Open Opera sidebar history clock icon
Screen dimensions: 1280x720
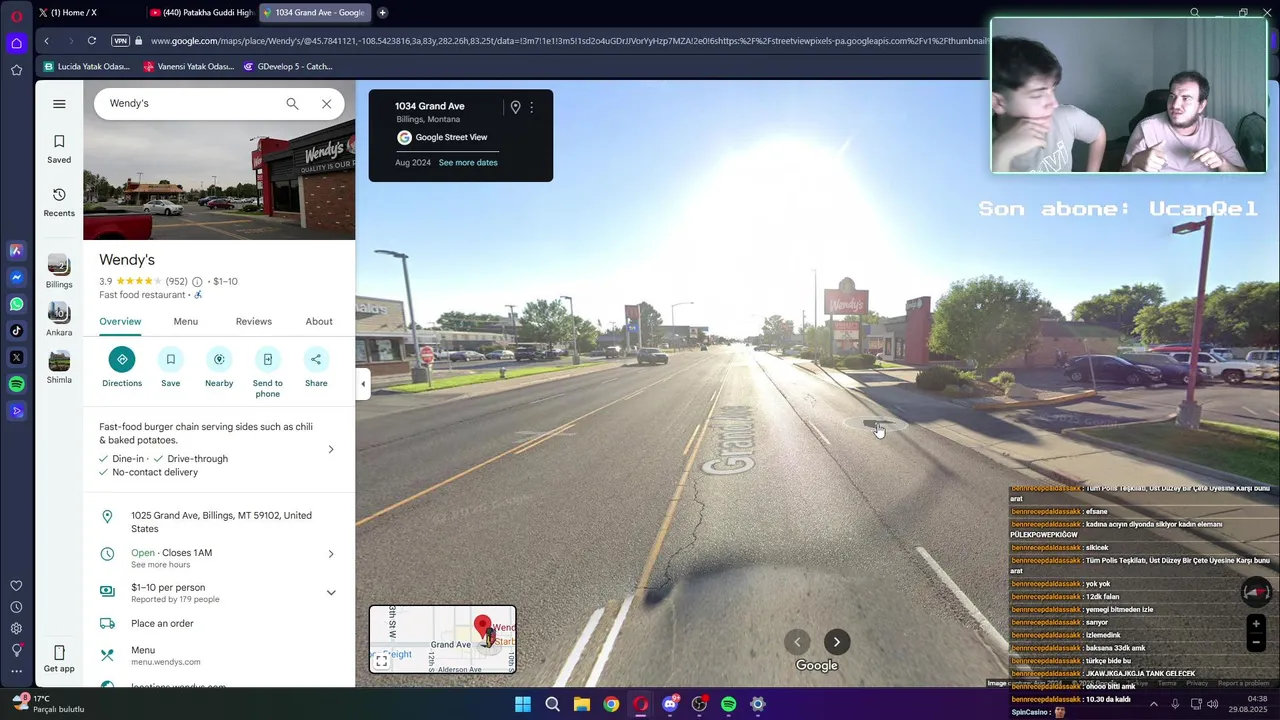click(x=16, y=607)
